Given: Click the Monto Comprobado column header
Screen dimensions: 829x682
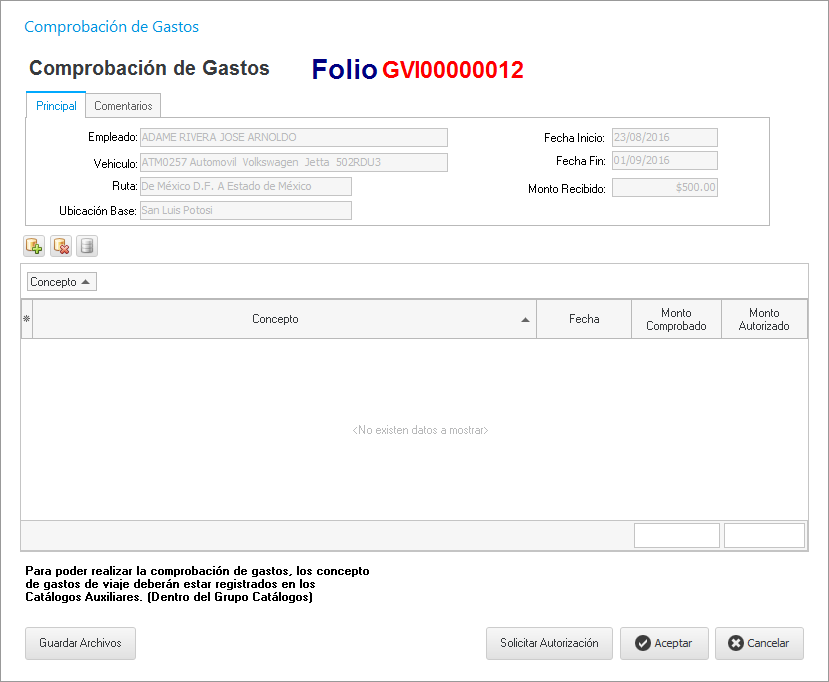Looking at the screenshot, I should [676, 319].
